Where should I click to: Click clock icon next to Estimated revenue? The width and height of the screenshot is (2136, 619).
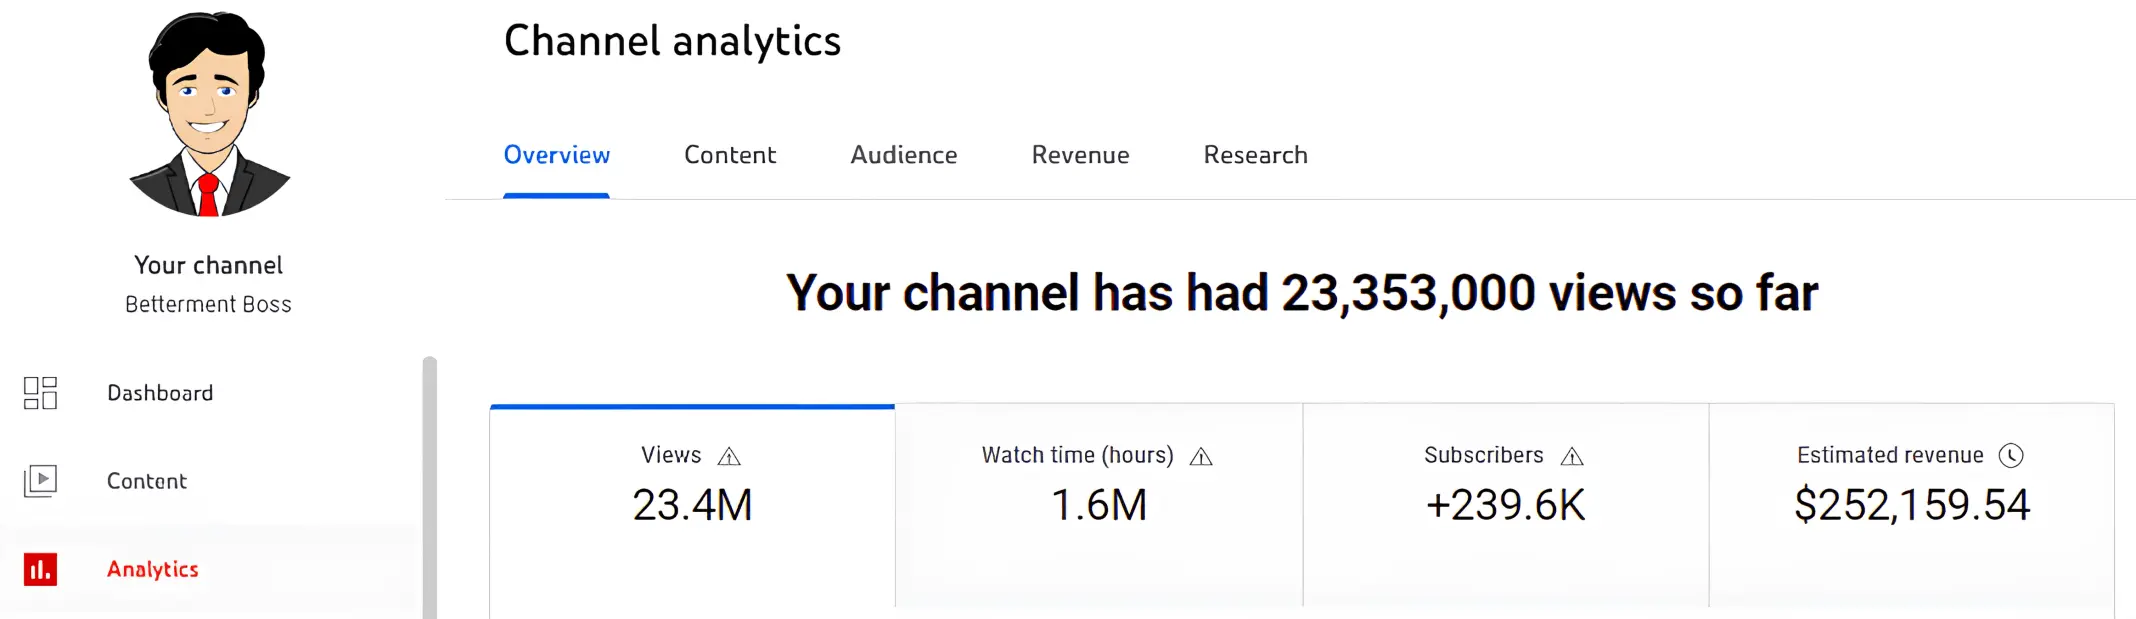click(x=2011, y=456)
